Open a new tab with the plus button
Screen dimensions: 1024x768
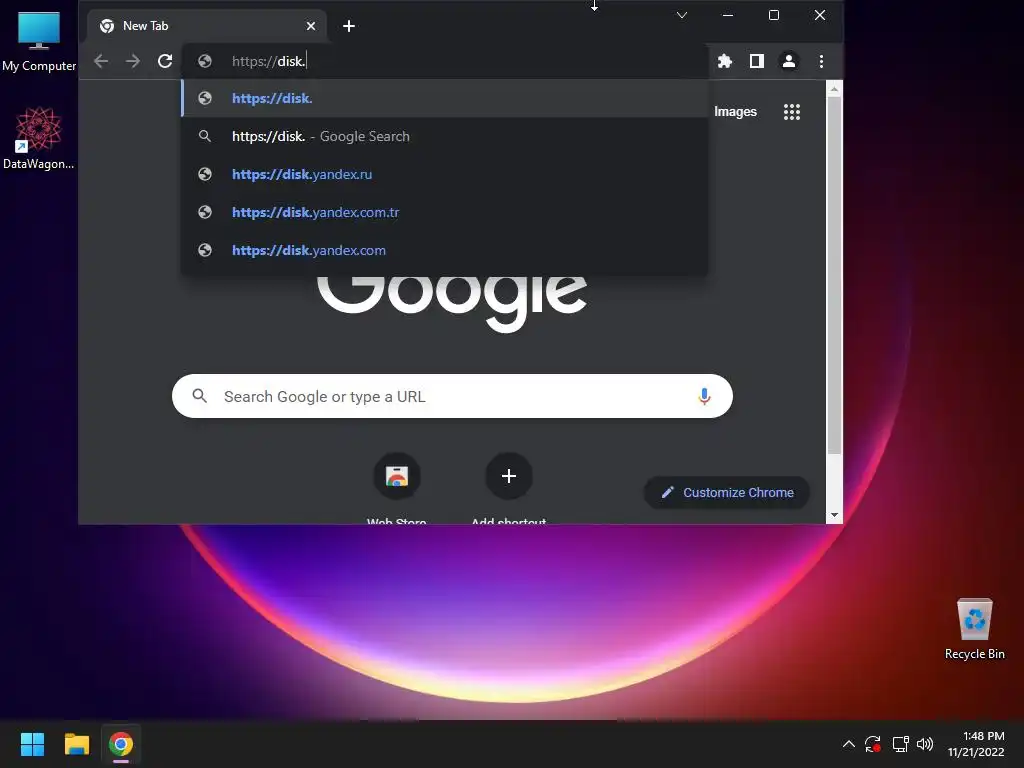point(349,26)
